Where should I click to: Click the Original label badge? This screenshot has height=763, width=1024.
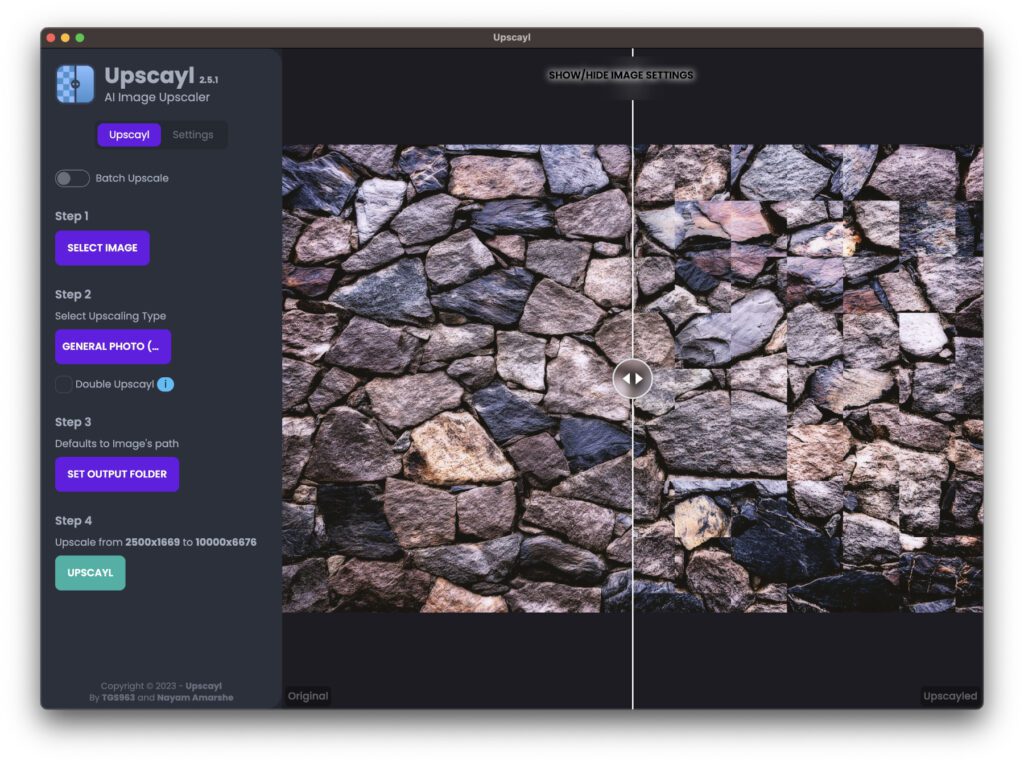tap(308, 696)
